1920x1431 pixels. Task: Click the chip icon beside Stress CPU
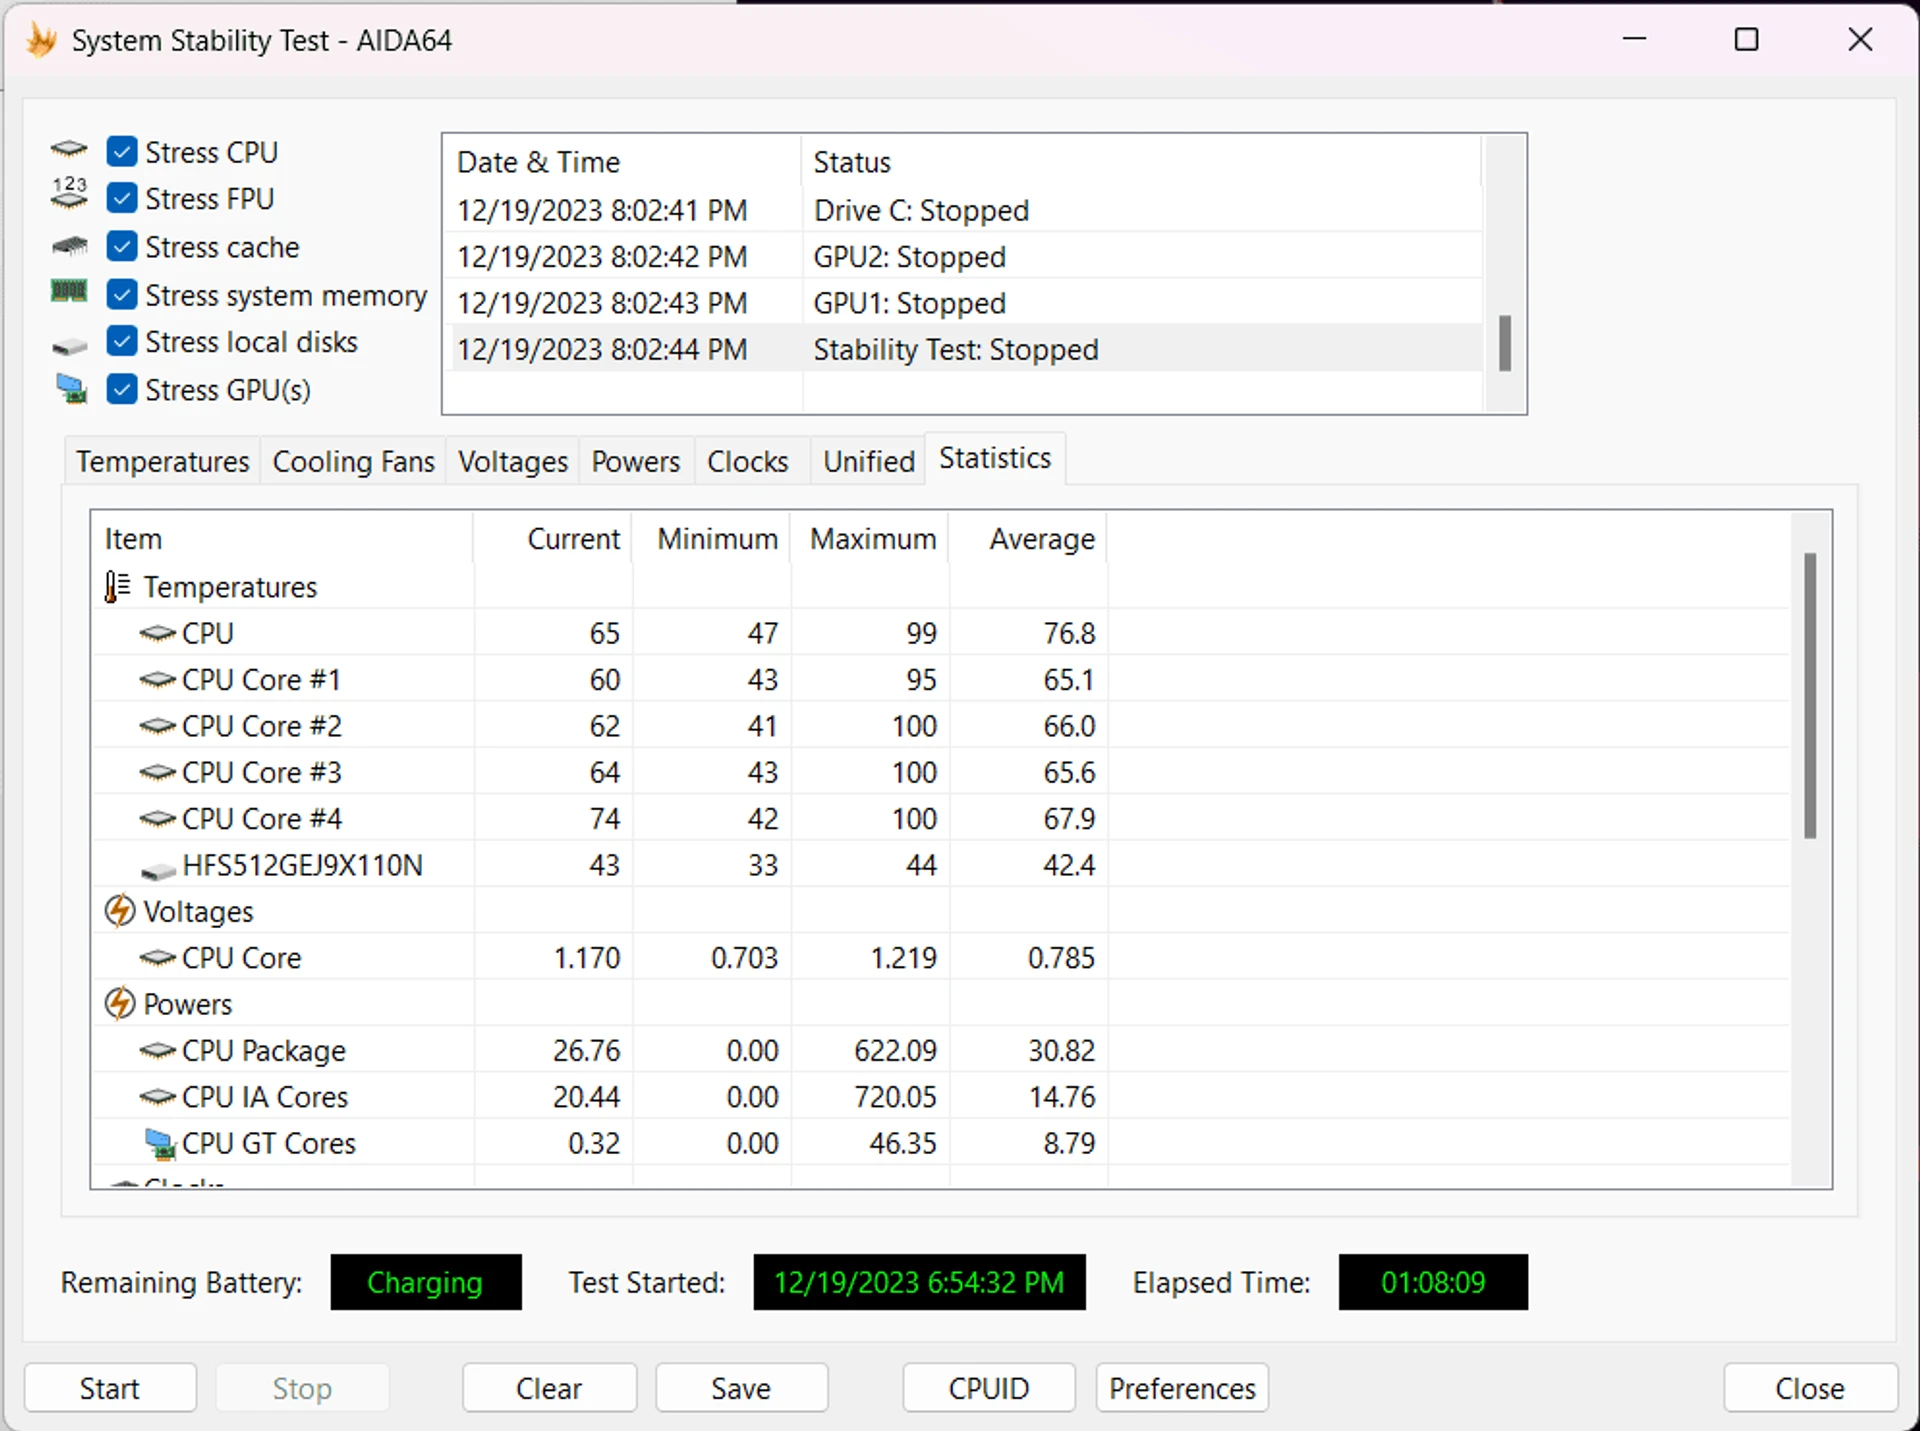tap(69, 150)
